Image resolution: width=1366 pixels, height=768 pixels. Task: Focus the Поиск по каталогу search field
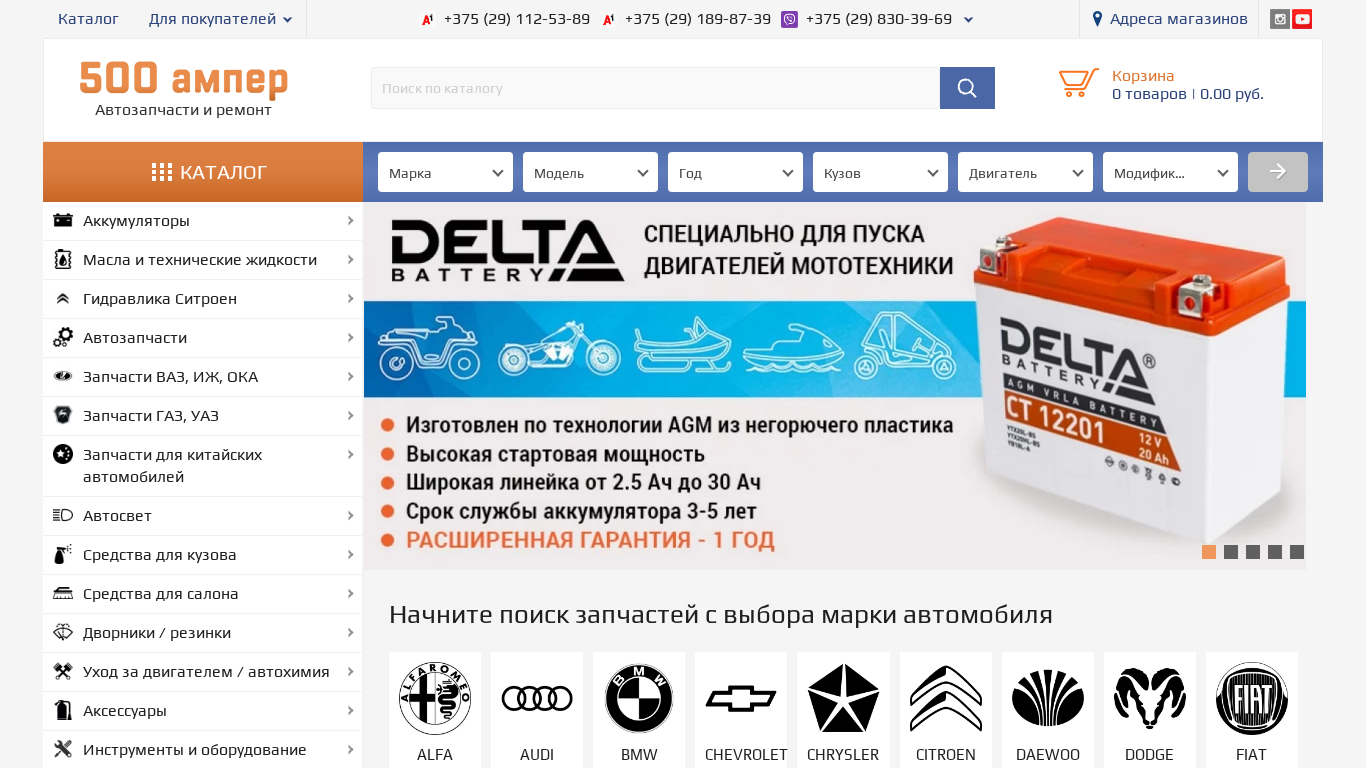[655, 88]
